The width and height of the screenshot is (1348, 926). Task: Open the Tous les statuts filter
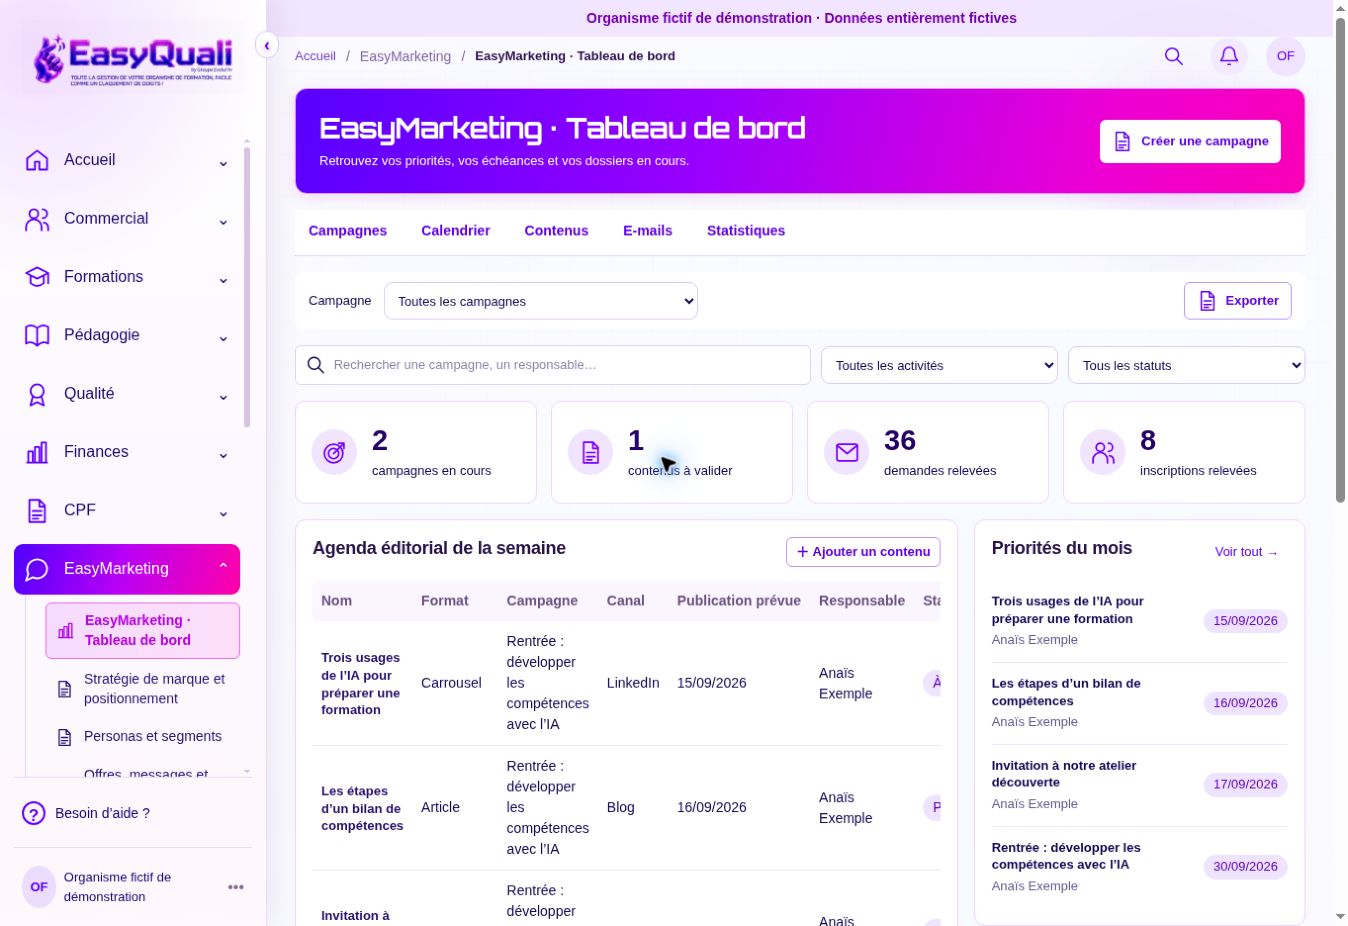(1186, 365)
